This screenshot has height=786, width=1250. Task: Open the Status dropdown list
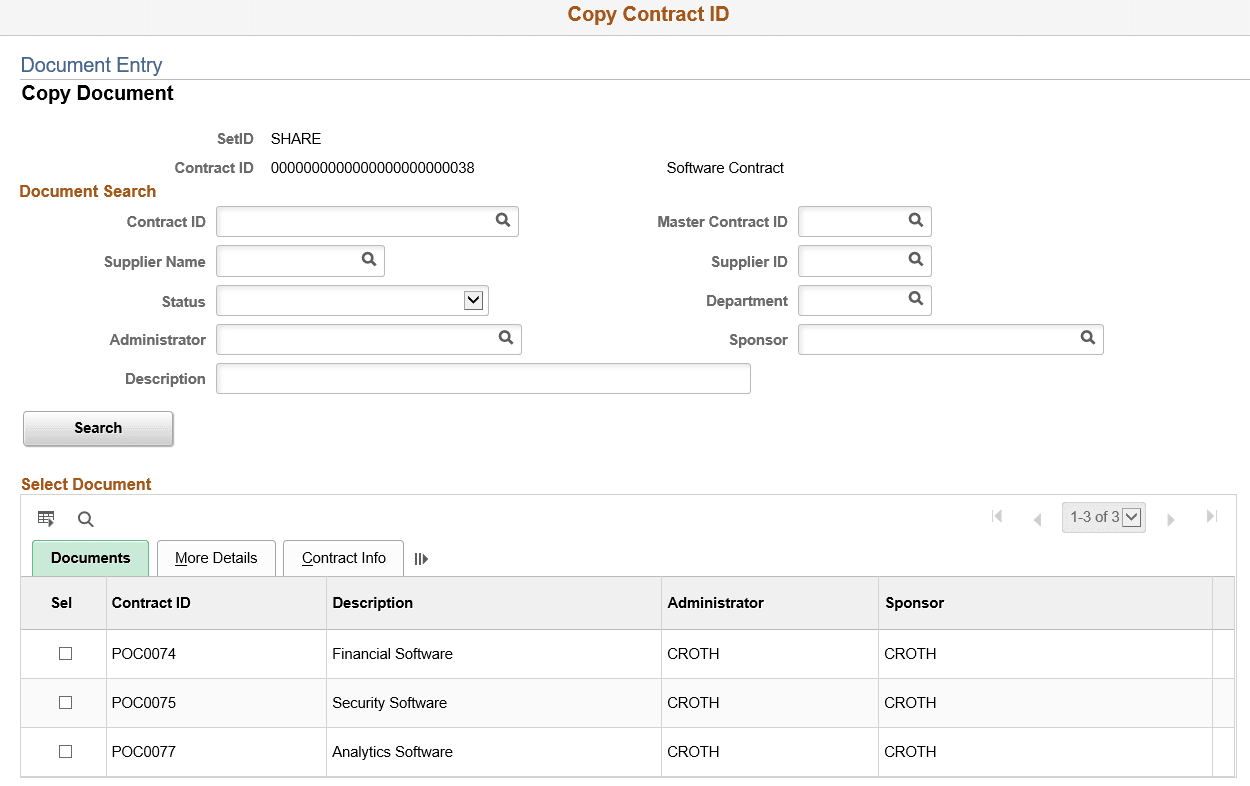click(473, 300)
